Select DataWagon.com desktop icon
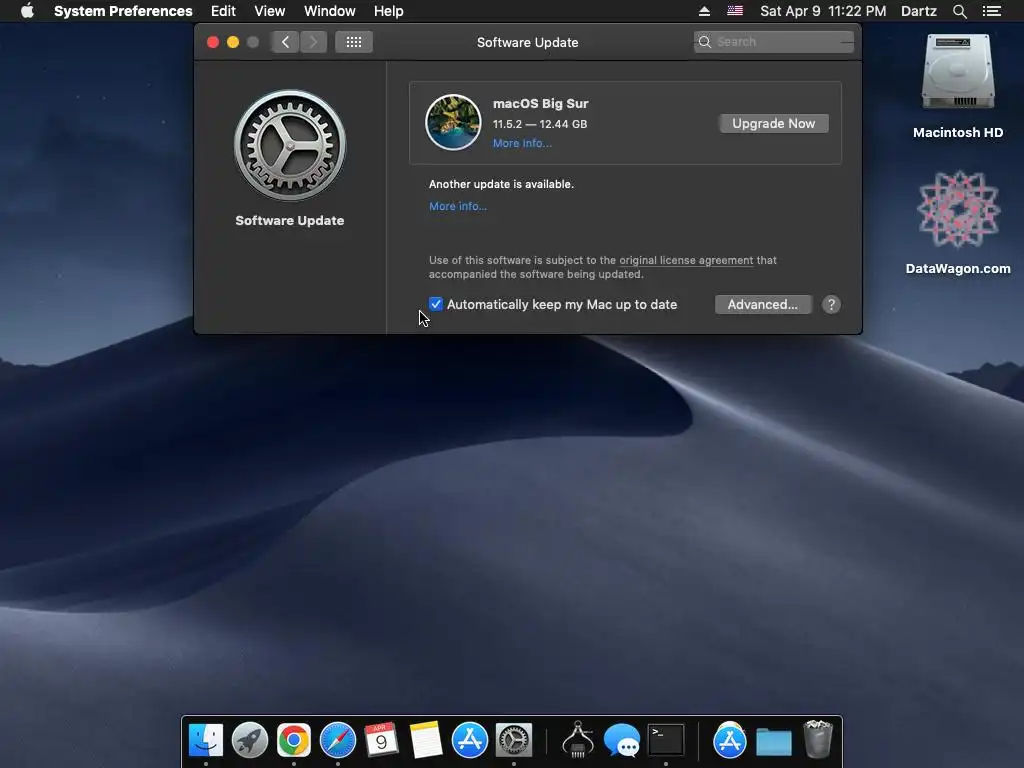The height and width of the screenshot is (768, 1024). [x=958, y=222]
